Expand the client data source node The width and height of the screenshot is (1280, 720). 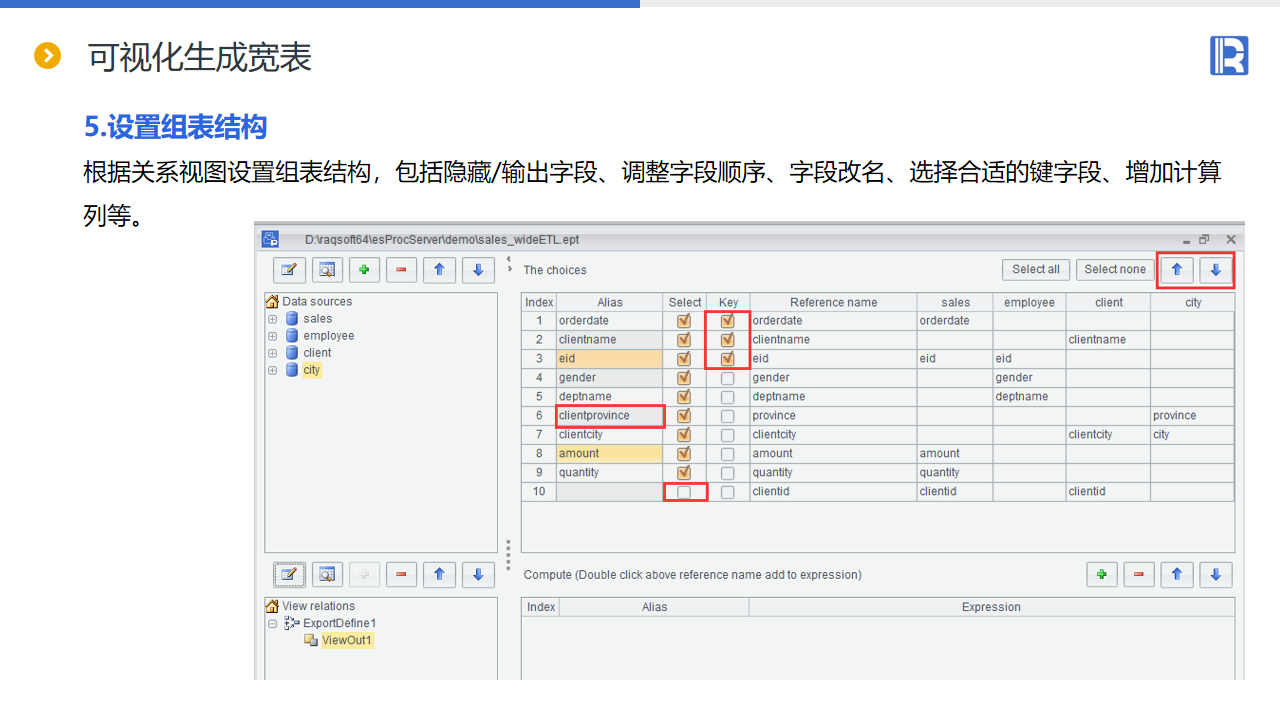[272, 353]
